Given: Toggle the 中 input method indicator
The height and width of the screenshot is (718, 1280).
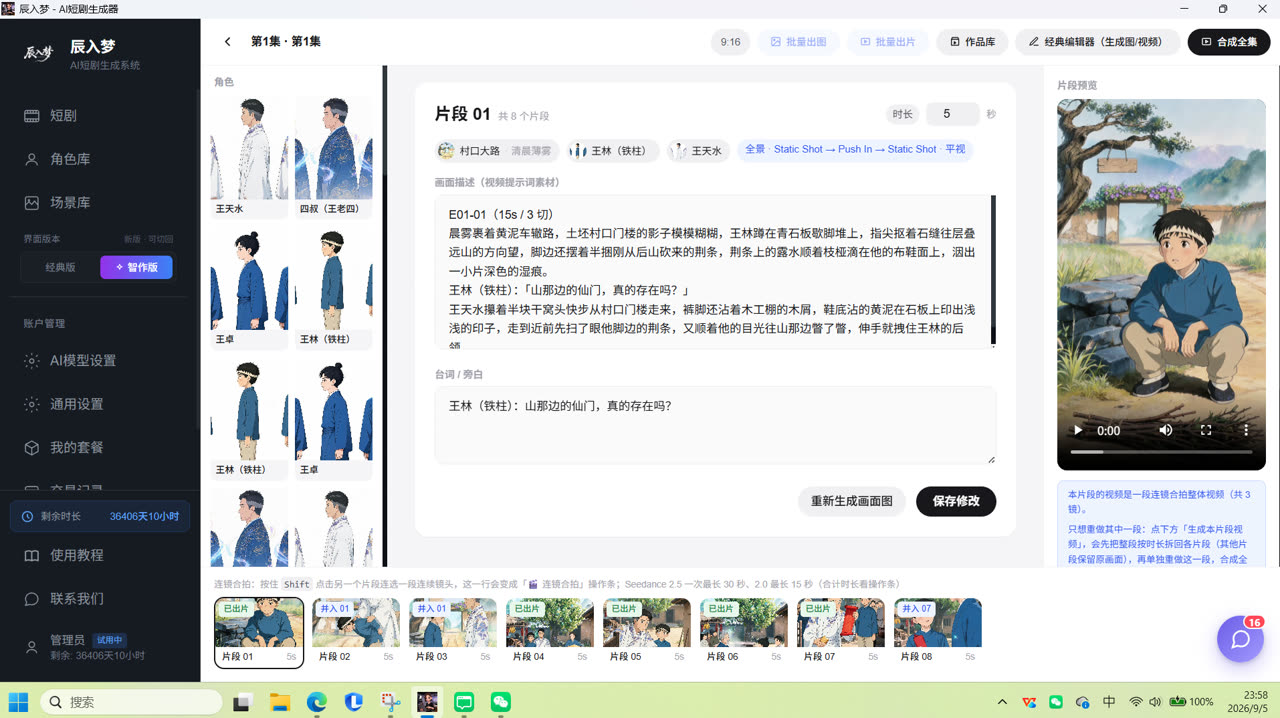Looking at the screenshot, I should click(x=1109, y=702).
